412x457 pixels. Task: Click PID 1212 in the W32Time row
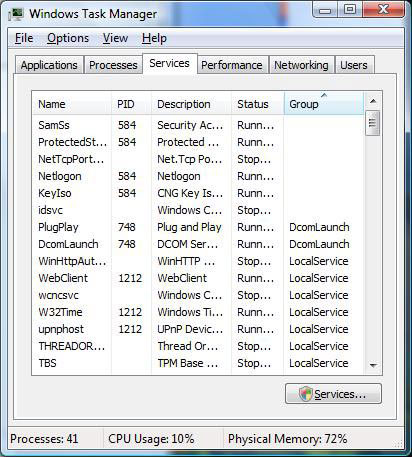pos(130,312)
